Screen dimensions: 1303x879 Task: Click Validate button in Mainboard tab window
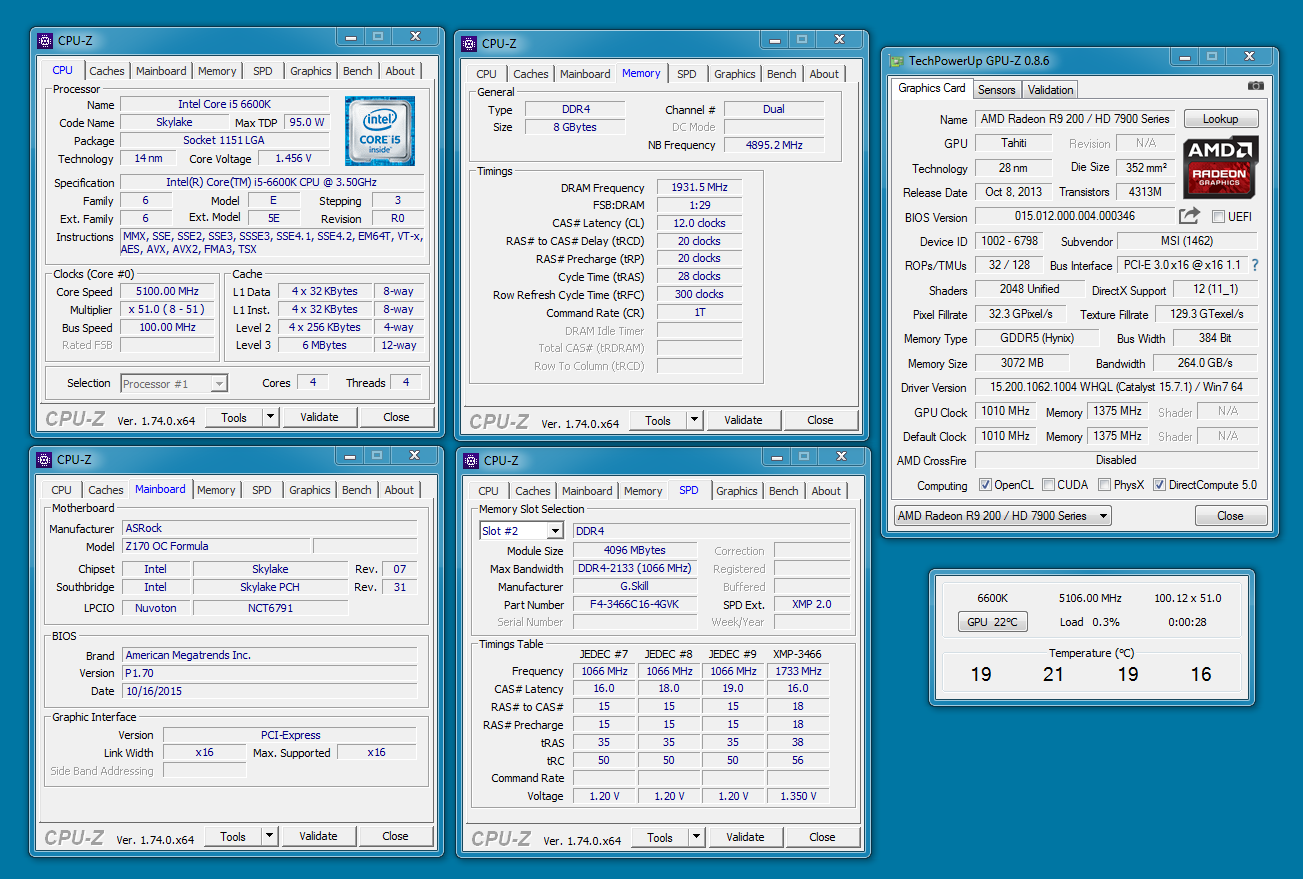tap(318, 836)
